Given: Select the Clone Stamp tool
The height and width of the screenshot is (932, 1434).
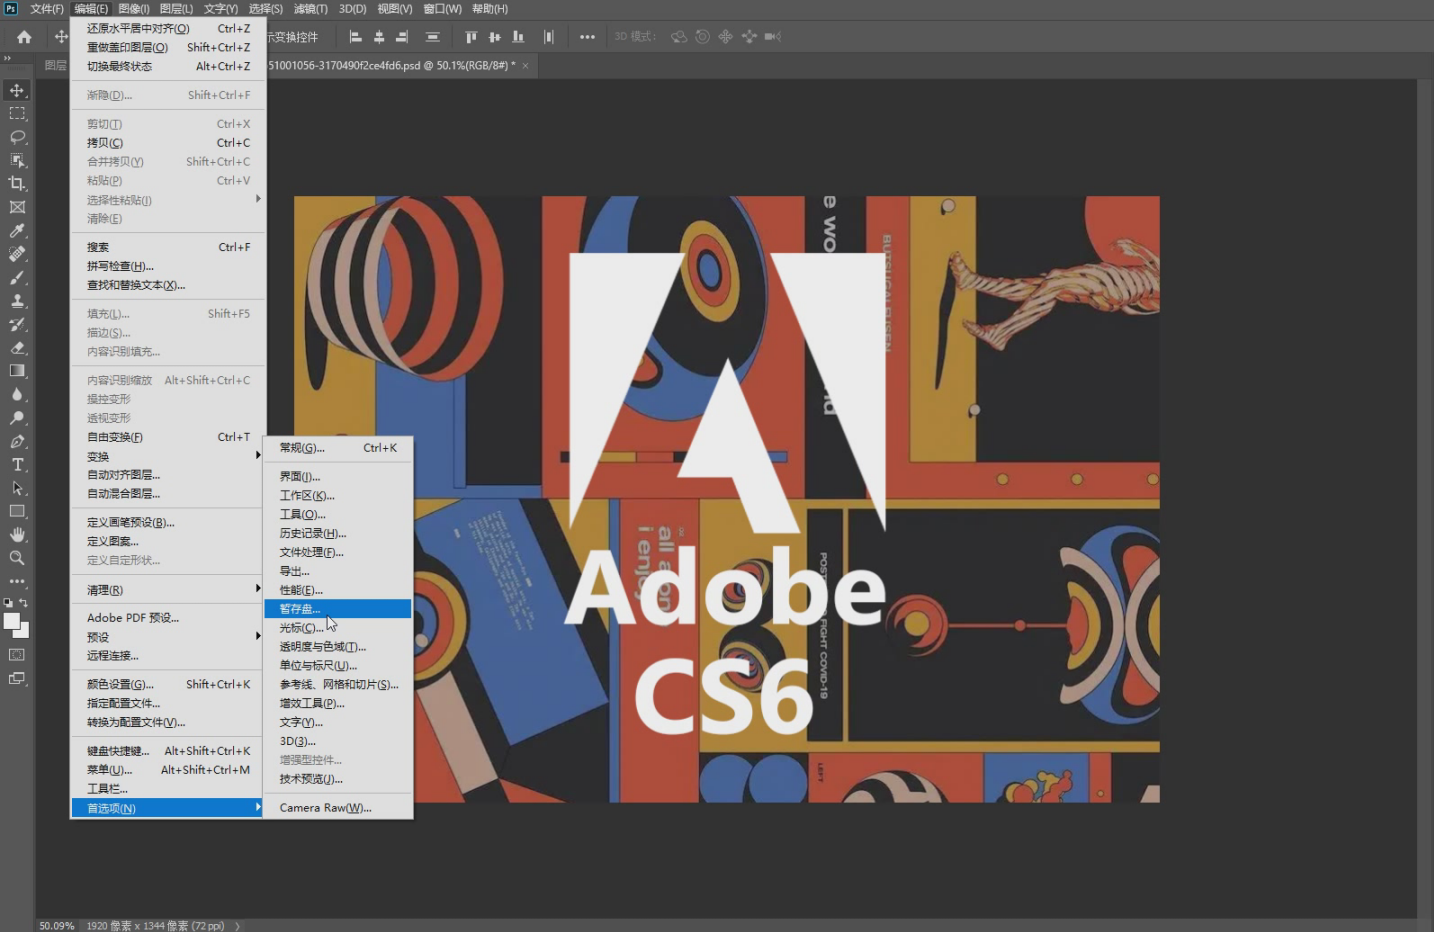Looking at the screenshot, I should pos(17,301).
